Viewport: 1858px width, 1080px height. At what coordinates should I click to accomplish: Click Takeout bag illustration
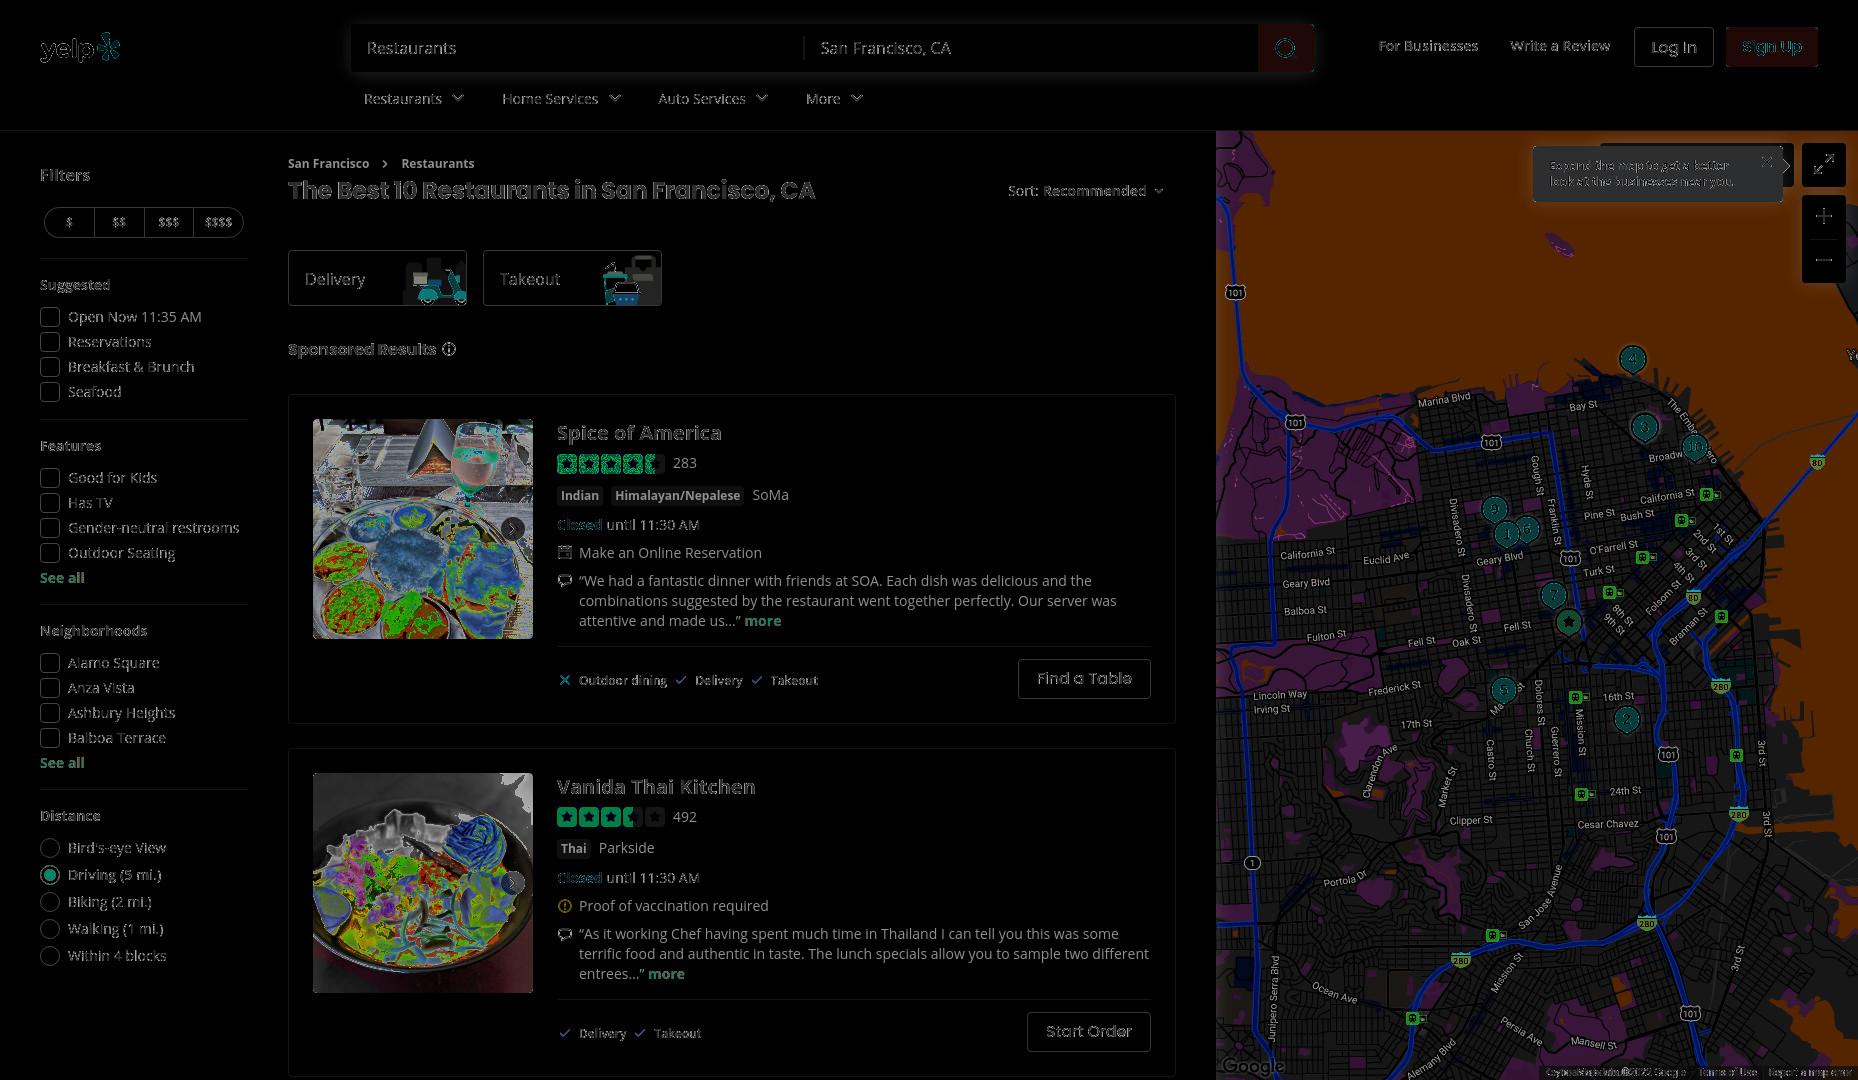630,280
